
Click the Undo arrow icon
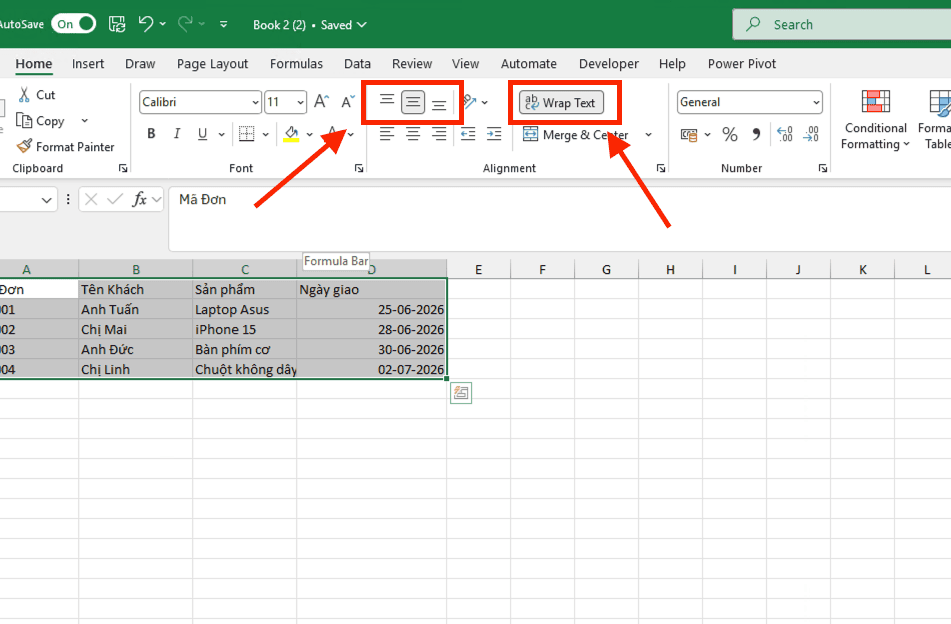pos(146,24)
